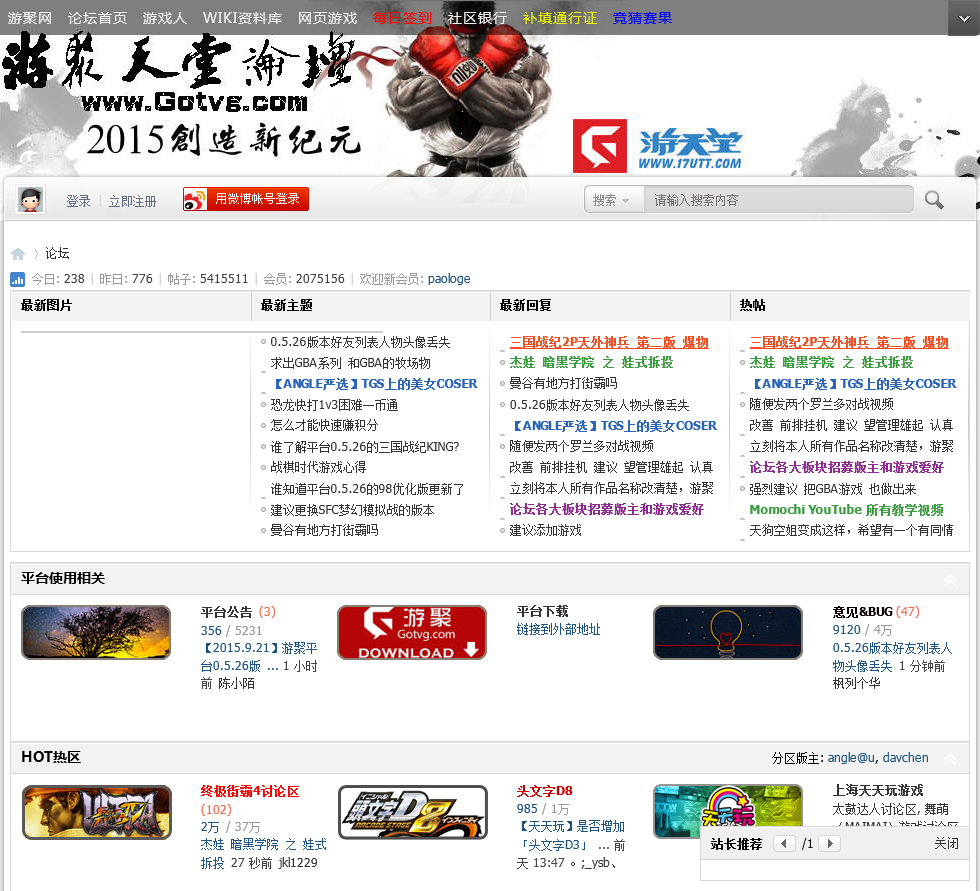Close the 站长推荐 panel via 关闭
Image resolution: width=980 pixels, height=891 pixels.
click(946, 844)
